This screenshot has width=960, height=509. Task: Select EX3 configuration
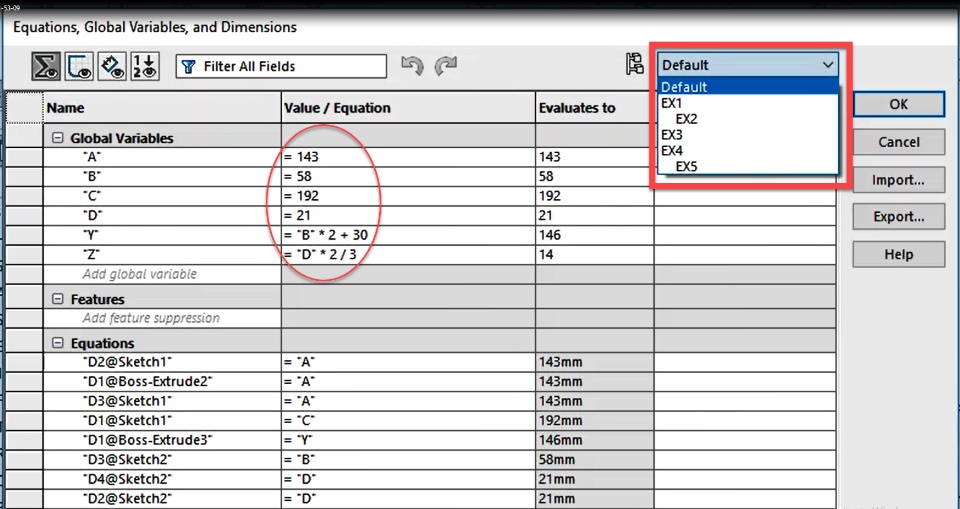(748, 135)
